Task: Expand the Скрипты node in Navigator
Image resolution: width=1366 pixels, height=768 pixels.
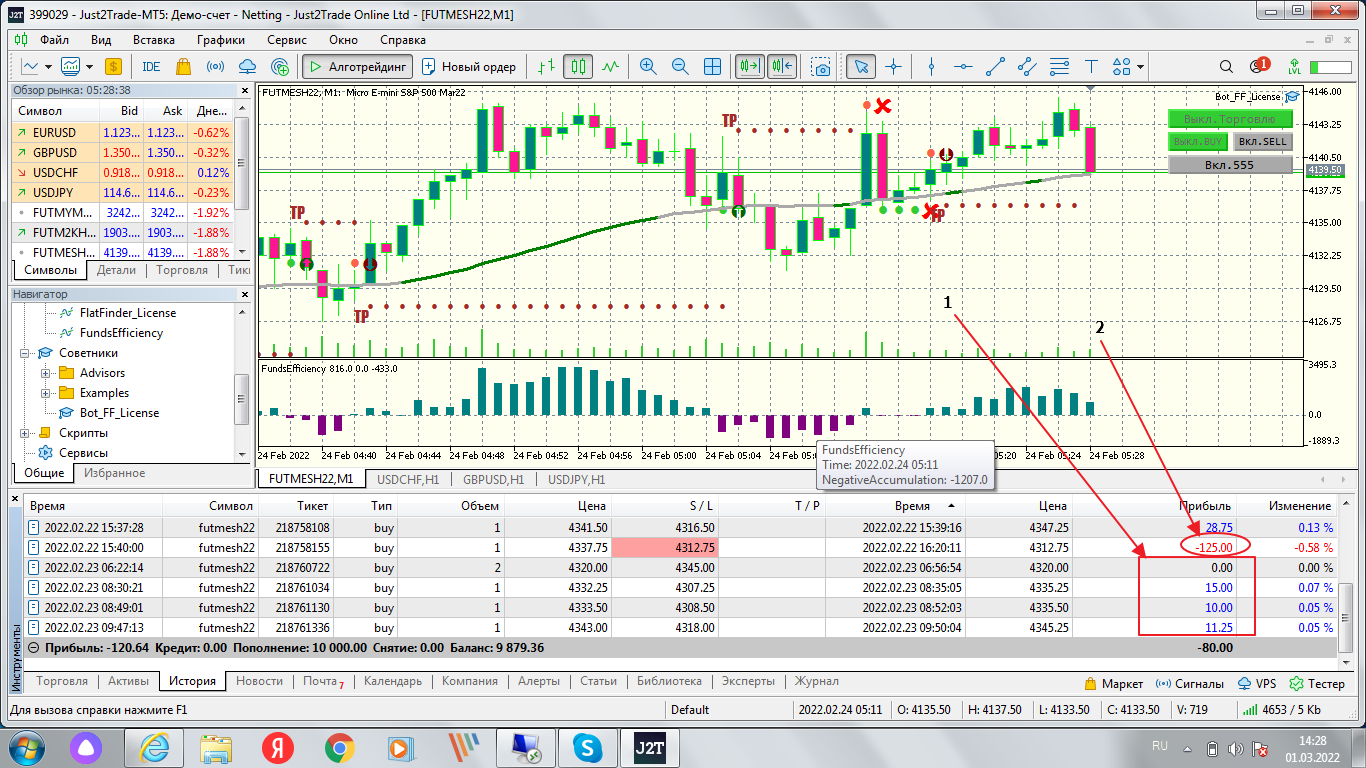Action: [x=25, y=433]
